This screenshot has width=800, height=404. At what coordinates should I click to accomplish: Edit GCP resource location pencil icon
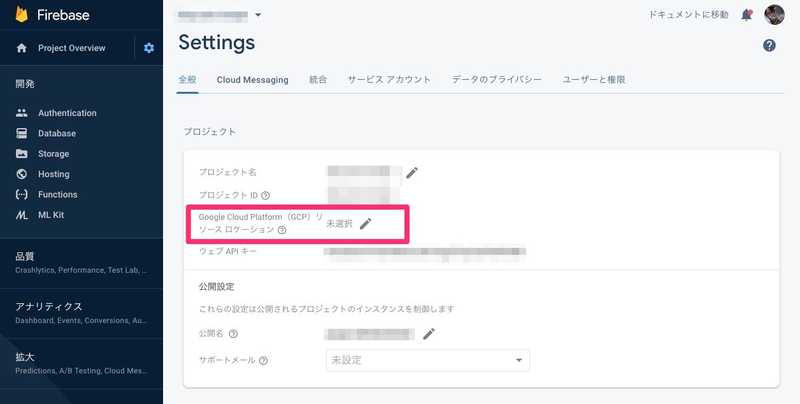coord(365,223)
